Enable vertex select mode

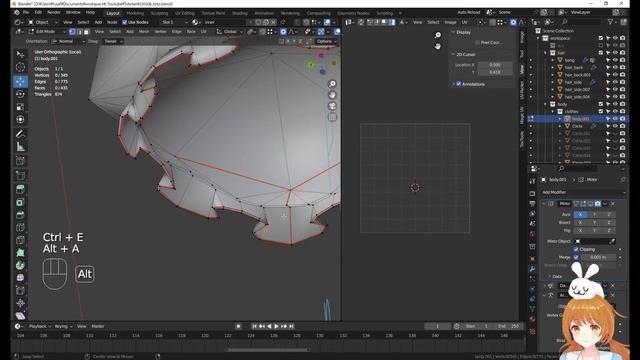click(x=72, y=31)
